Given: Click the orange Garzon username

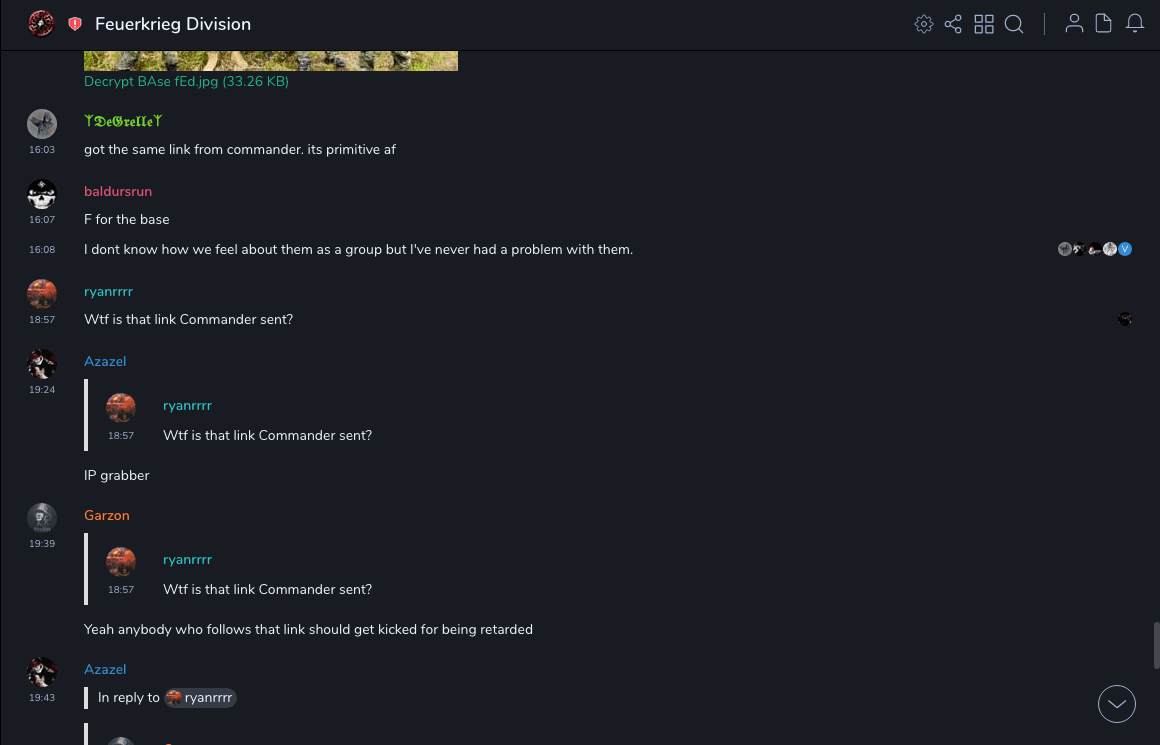Looking at the screenshot, I should (107, 515).
